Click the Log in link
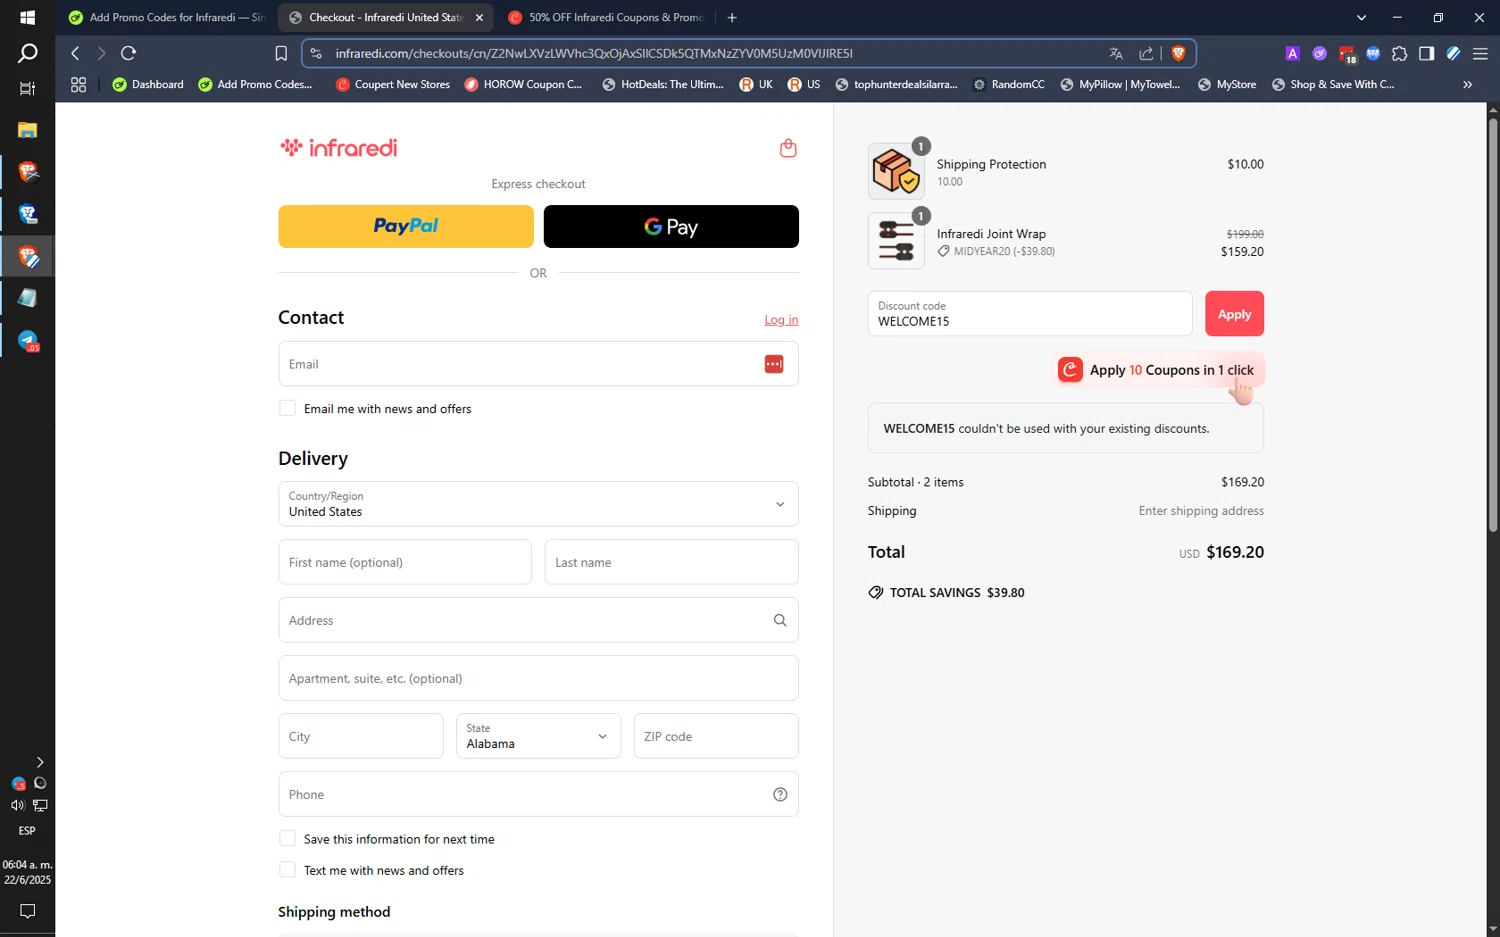Image resolution: width=1500 pixels, height=937 pixels. (781, 320)
